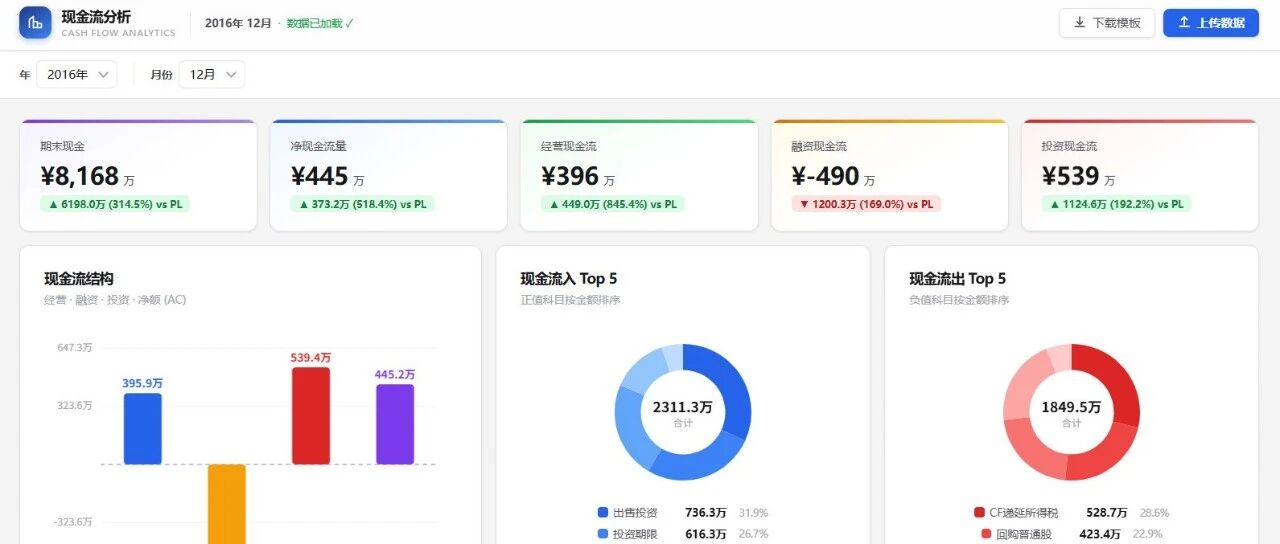Click the orange negative bar in chart

point(227,504)
